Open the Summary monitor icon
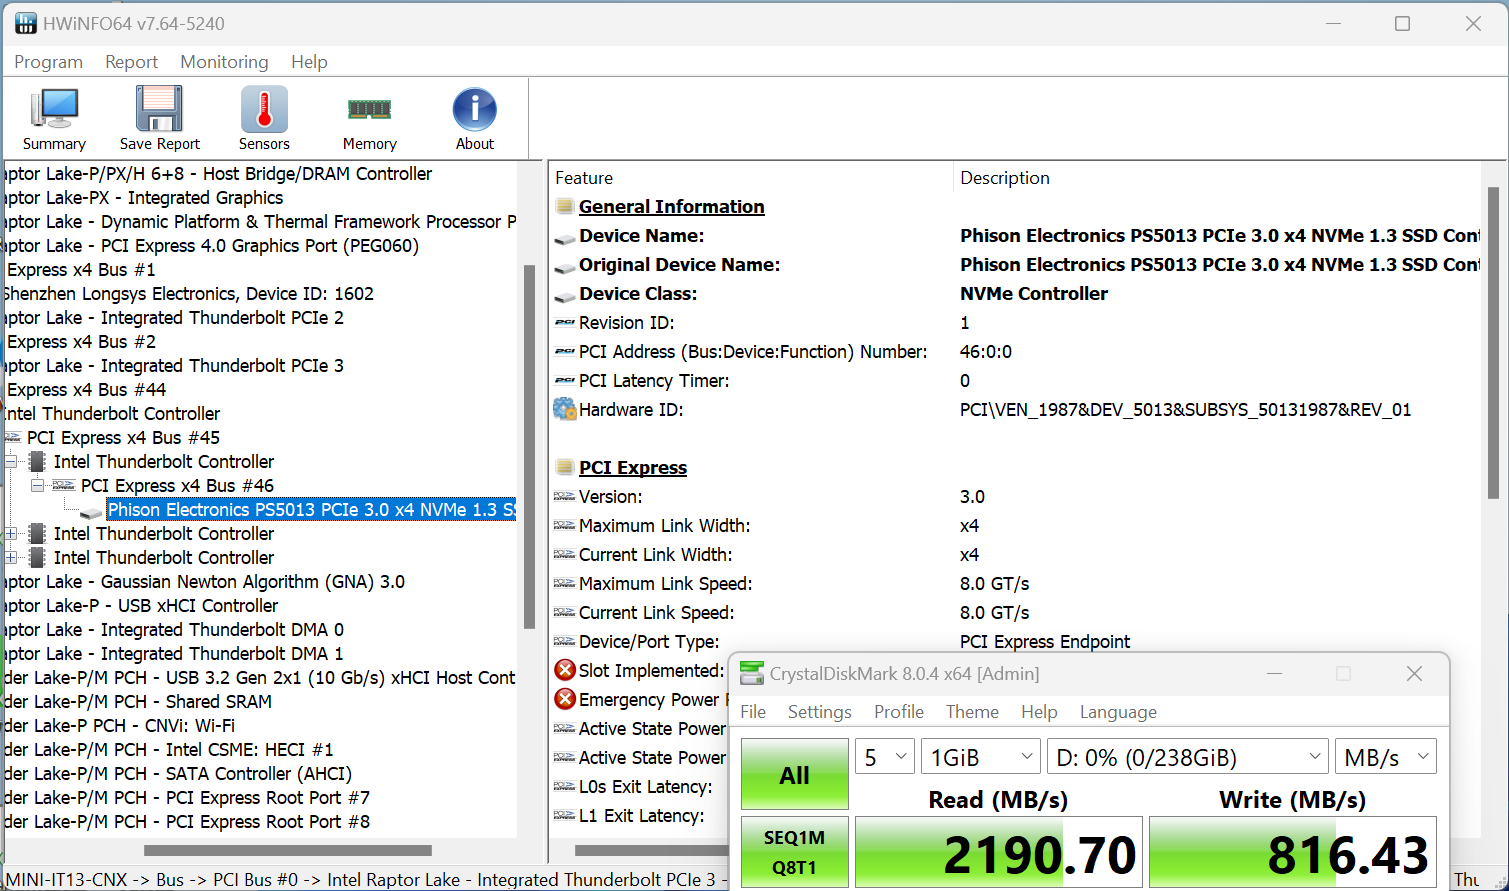1509x891 pixels. coord(54,109)
